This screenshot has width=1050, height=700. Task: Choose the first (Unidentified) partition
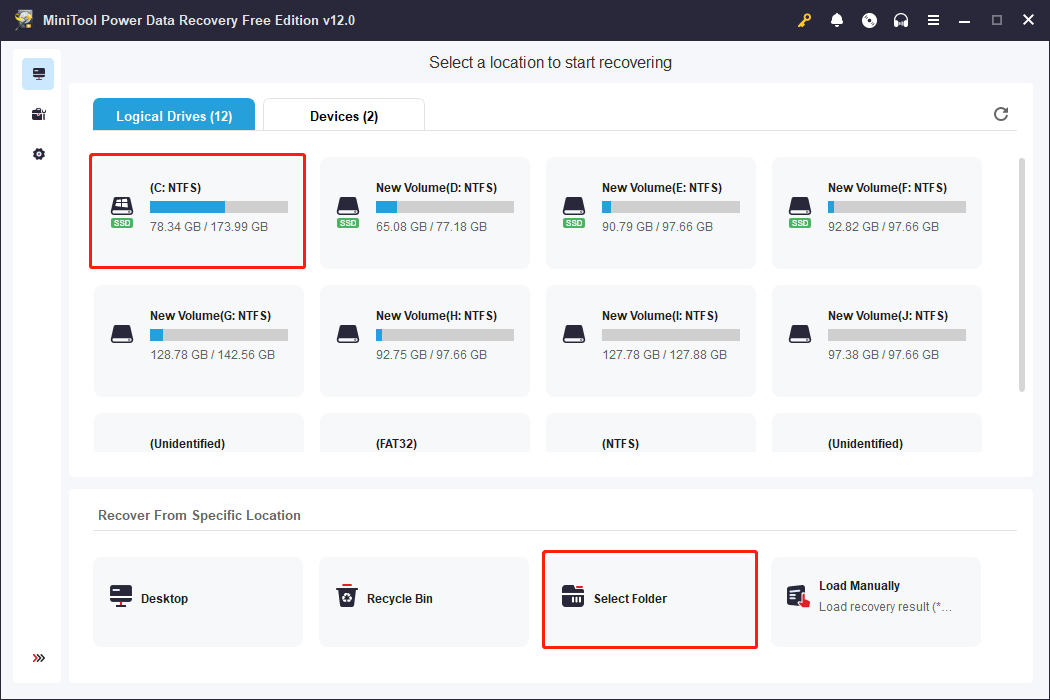[x=188, y=443]
